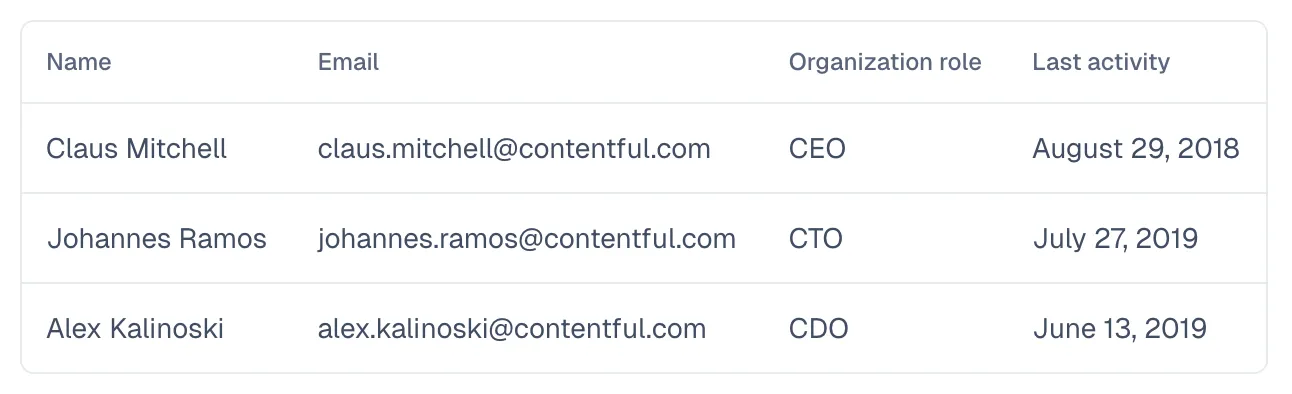Image resolution: width=1292 pixels, height=394 pixels.
Task: Click alex.kalinoski@contentful.com email
Action: click(512, 329)
